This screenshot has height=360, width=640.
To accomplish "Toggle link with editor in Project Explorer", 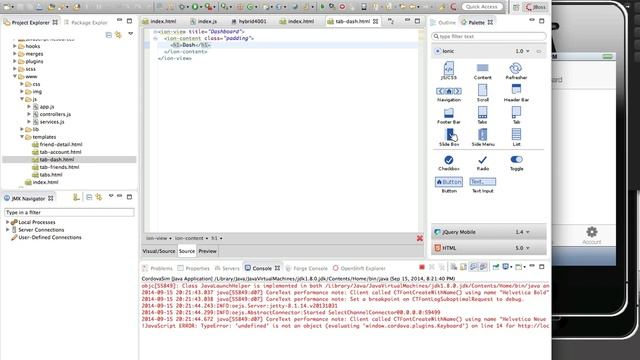I will 118,35.
